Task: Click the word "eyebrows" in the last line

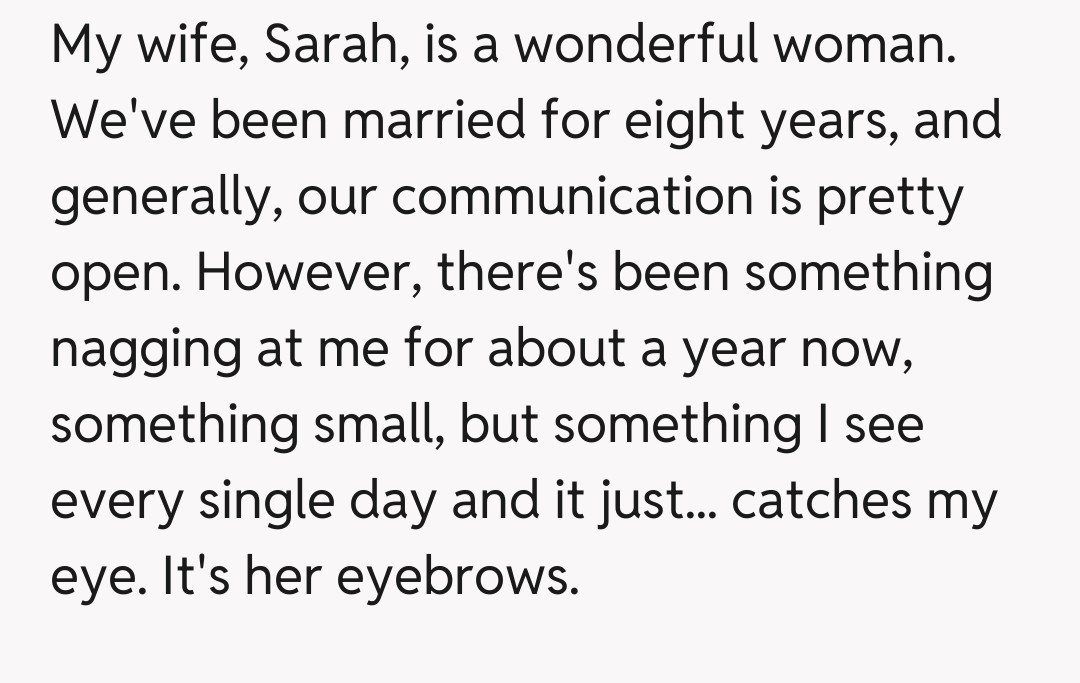Action: [456, 578]
